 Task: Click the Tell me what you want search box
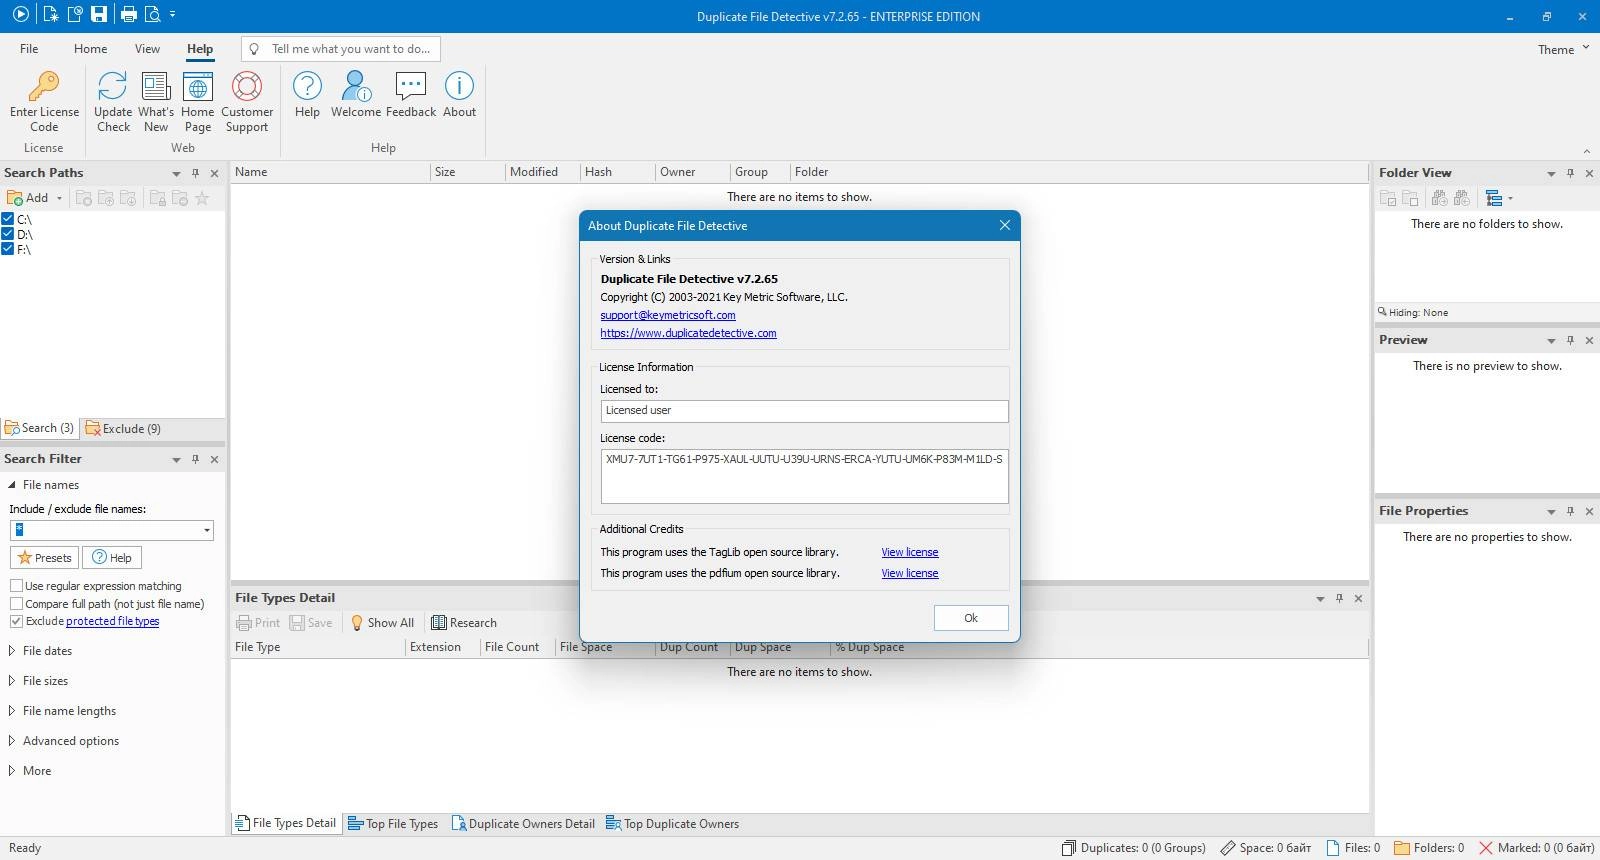[x=340, y=48]
